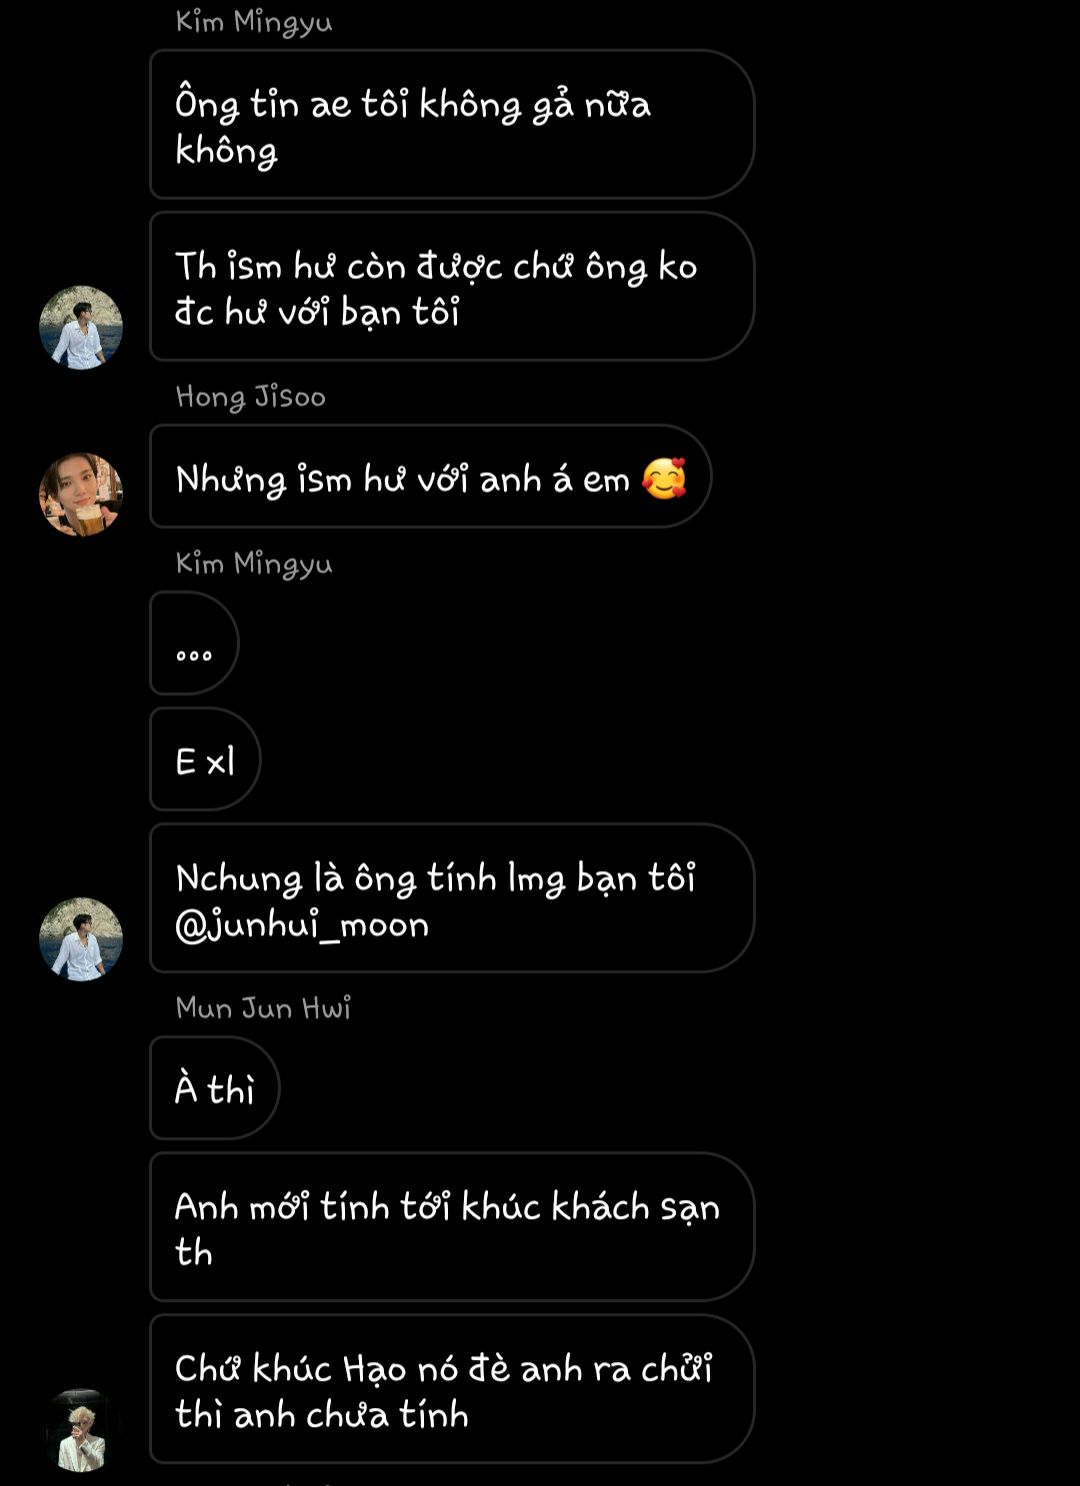The height and width of the screenshot is (1486, 1080).
Task: Click the 'Kim Mingyu' name above '...' bubble
Action: [x=254, y=564]
